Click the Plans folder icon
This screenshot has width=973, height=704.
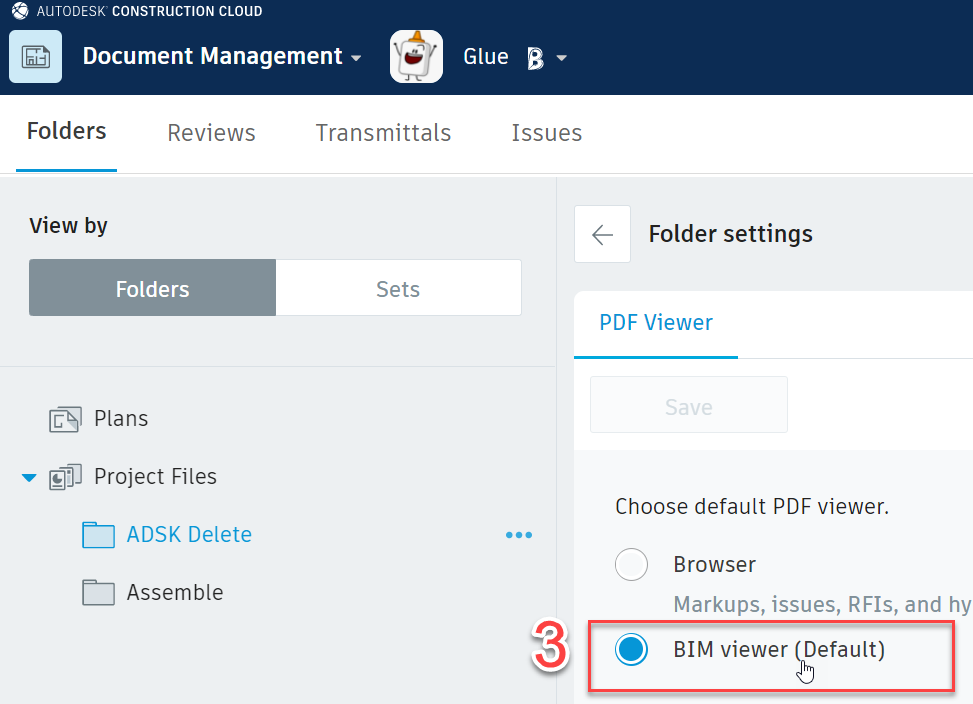(x=64, y=419)
